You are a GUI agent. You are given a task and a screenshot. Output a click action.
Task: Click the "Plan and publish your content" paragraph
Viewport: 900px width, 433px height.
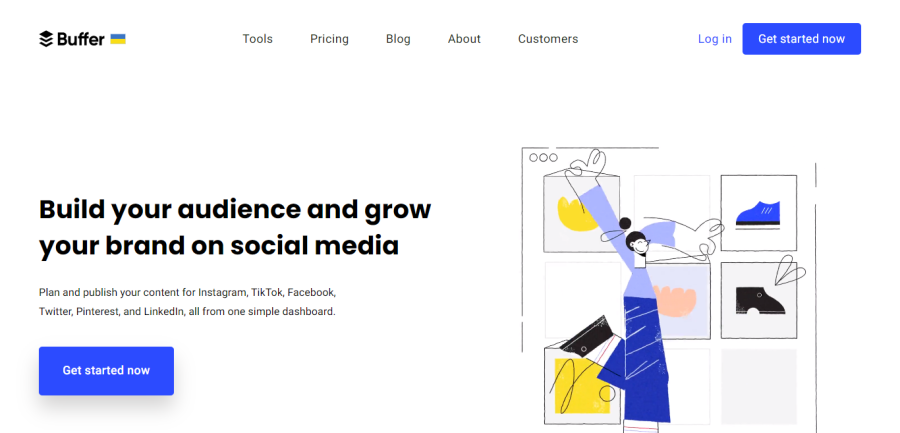point(188,301)
